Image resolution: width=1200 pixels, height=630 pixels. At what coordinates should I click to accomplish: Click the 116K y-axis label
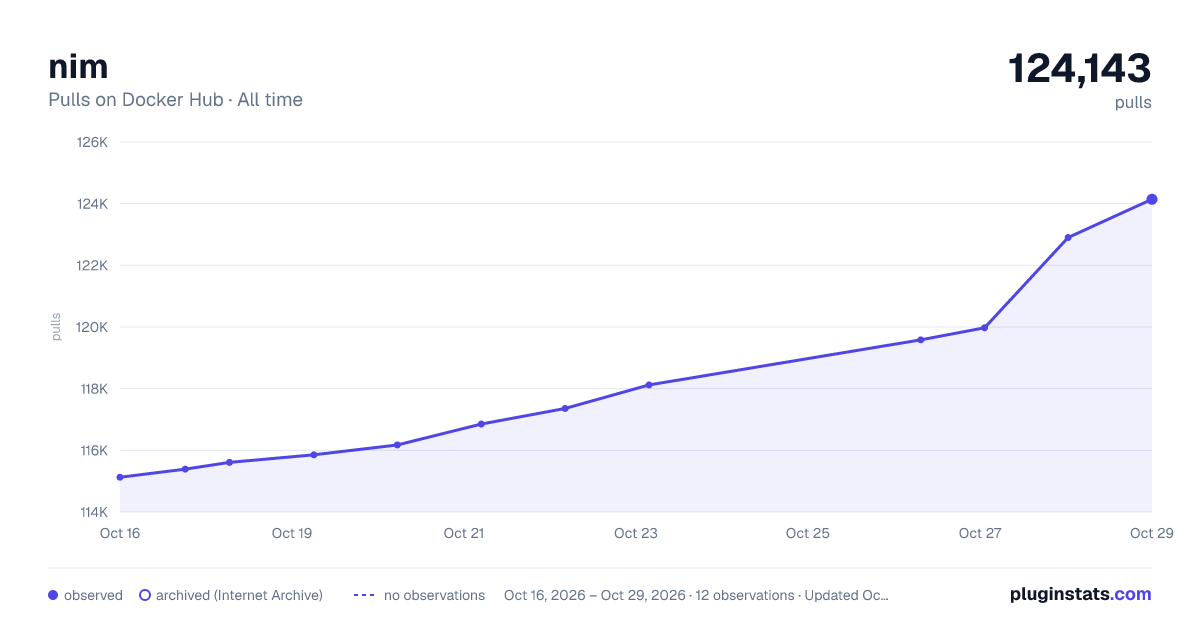(92, 450)
